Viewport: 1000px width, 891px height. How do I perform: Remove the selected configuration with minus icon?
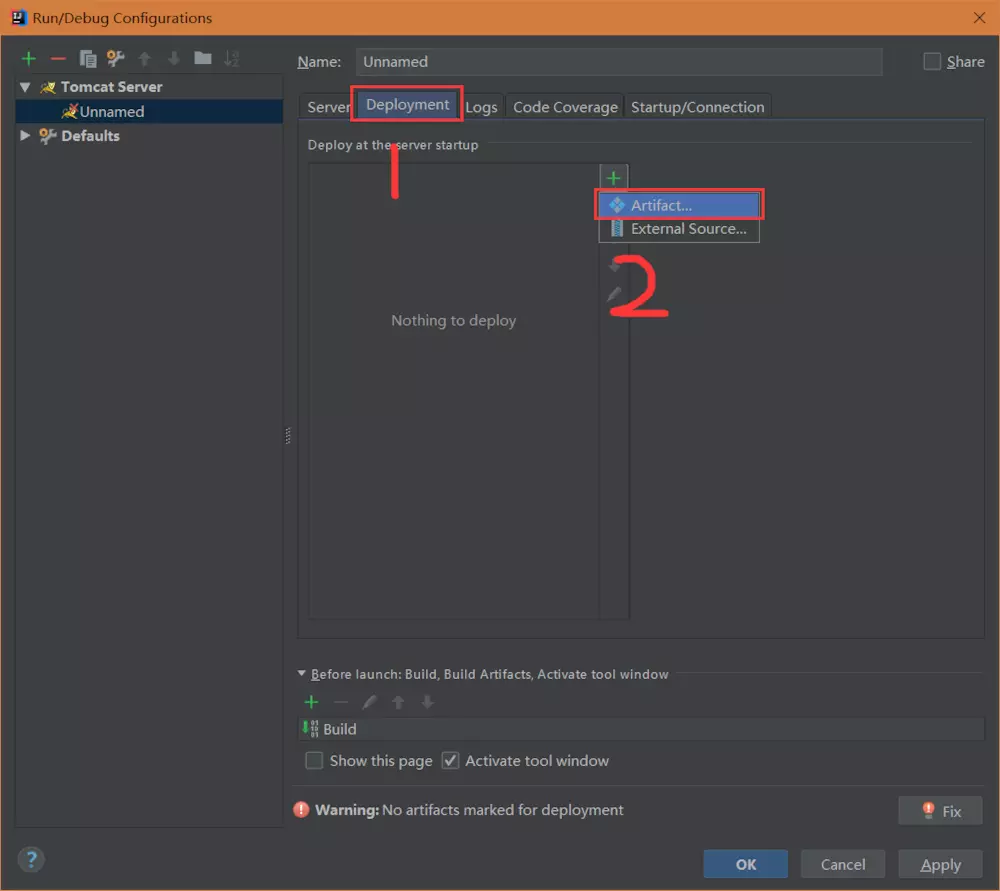(x=57, y=58)
